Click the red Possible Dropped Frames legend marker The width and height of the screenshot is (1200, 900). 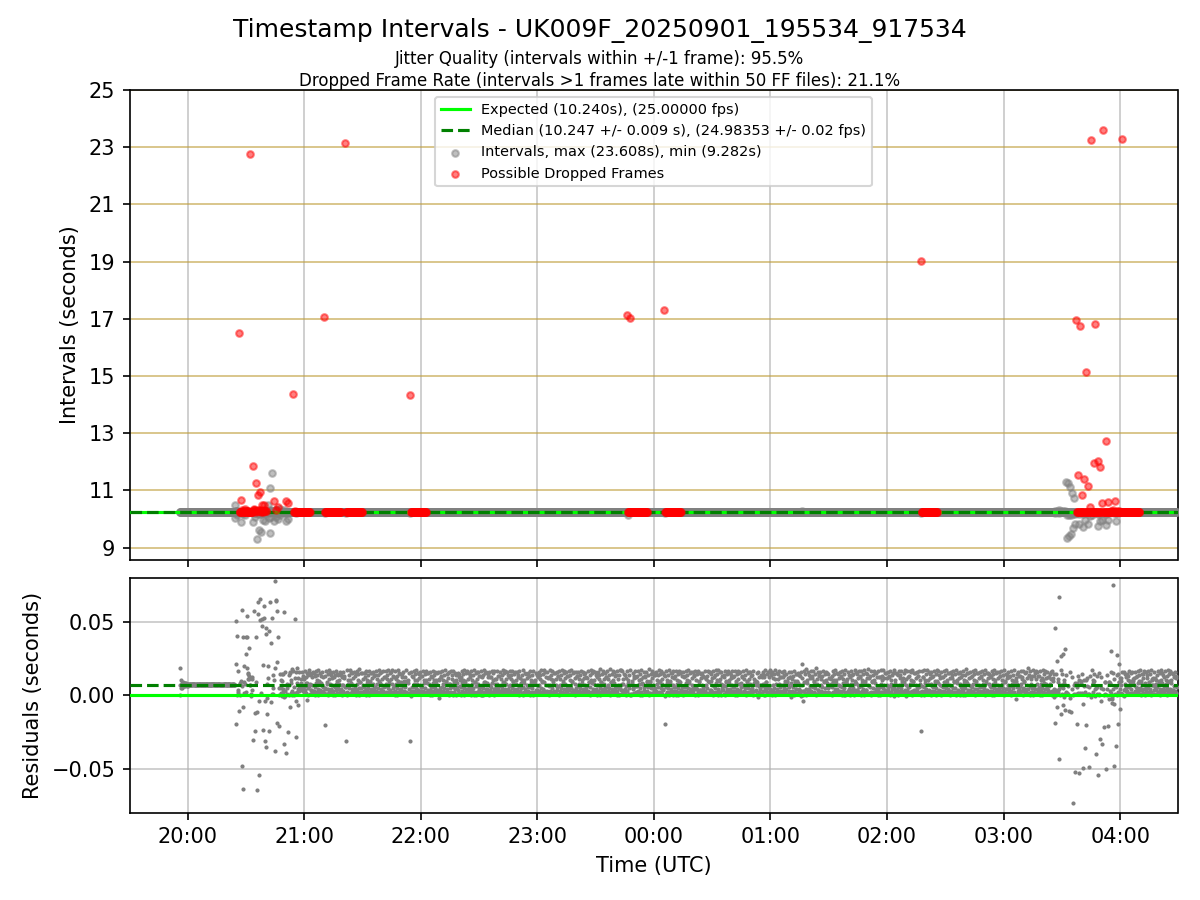point(456,174)
